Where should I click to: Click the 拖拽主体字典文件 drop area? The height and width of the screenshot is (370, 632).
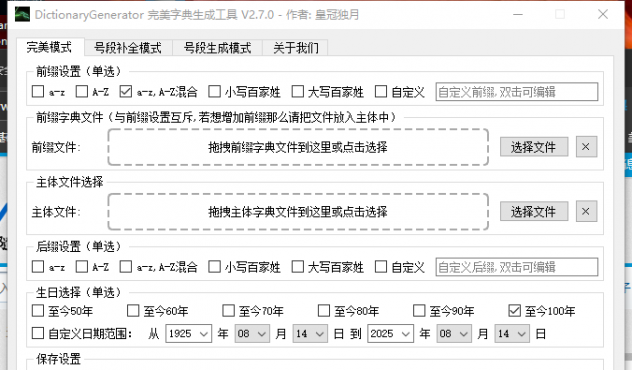(x=298, y=212)
